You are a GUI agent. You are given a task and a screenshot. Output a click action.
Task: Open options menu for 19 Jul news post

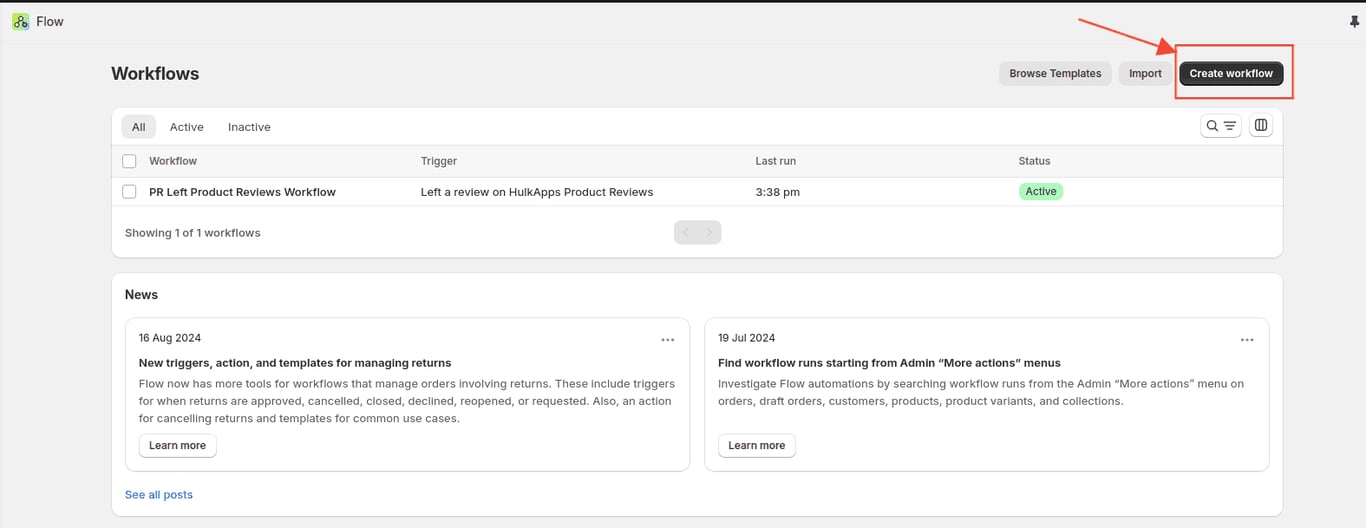tap(1247, 340)
